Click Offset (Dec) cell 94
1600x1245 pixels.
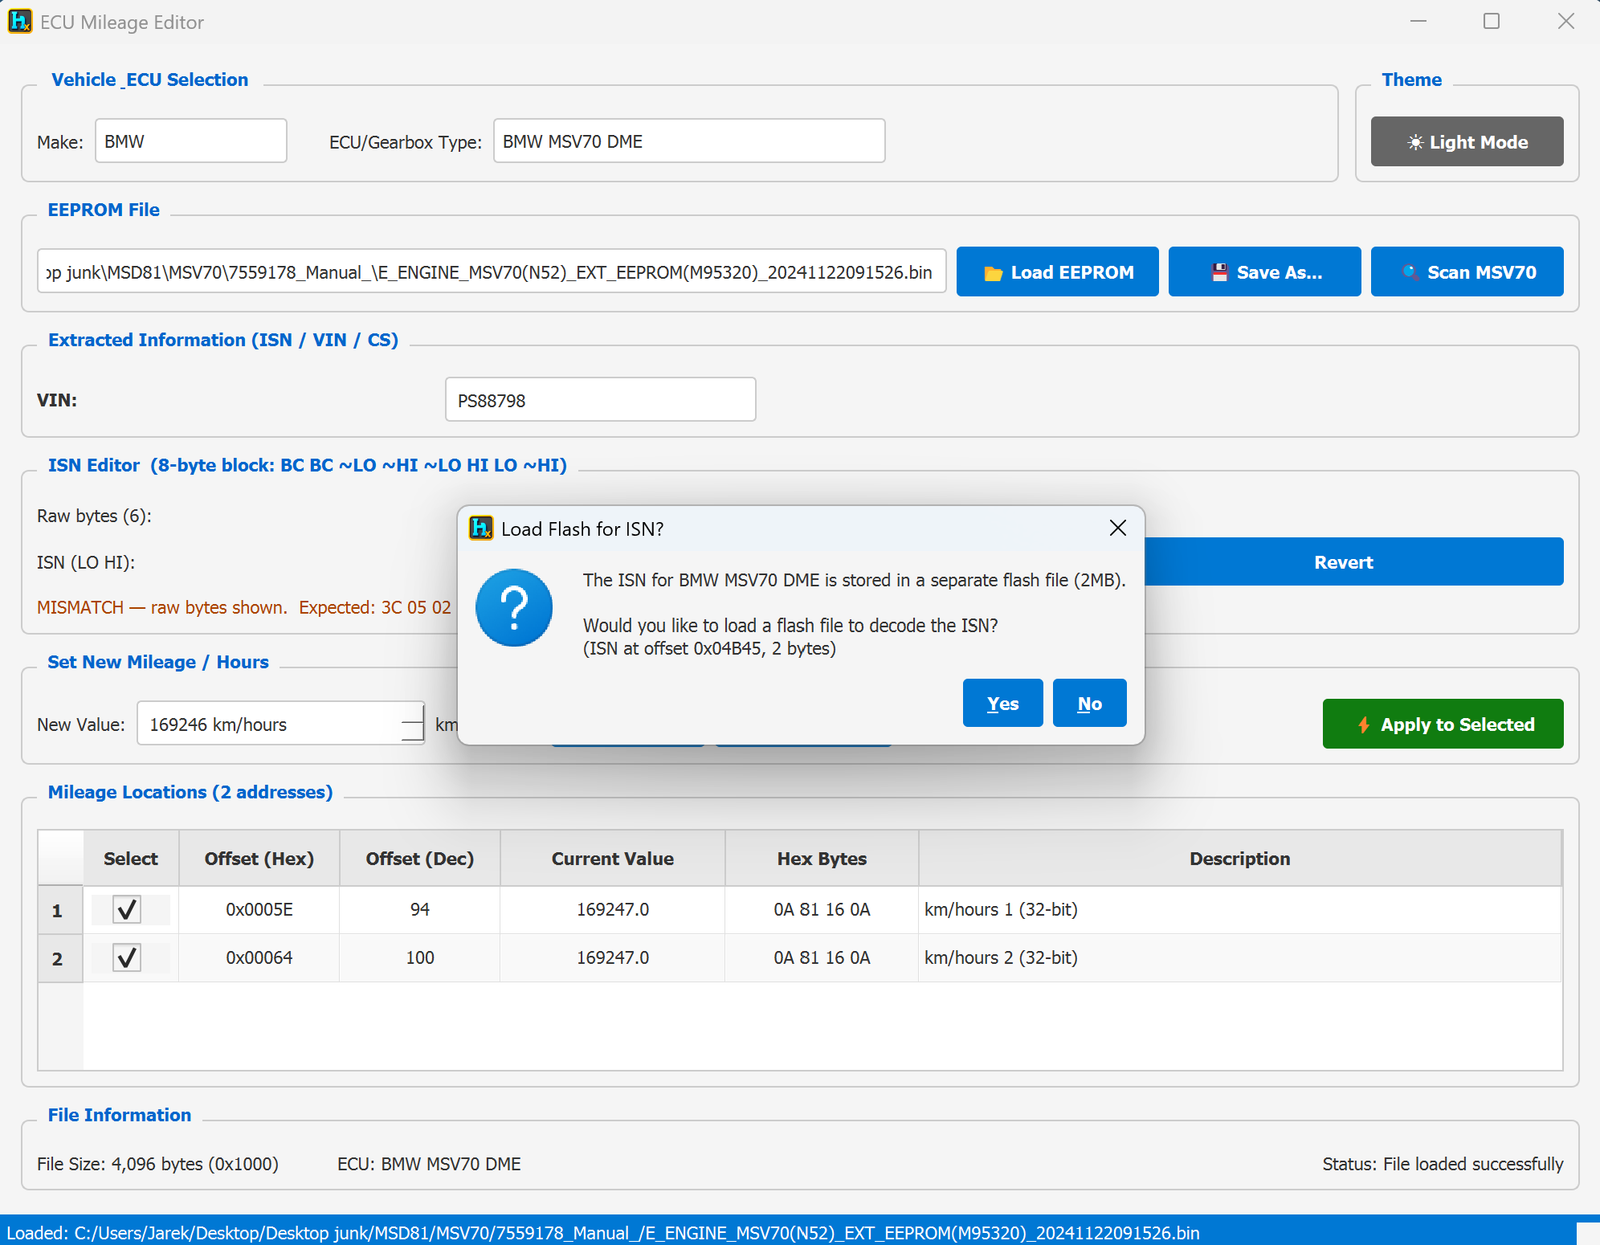(x=420, y=910)
